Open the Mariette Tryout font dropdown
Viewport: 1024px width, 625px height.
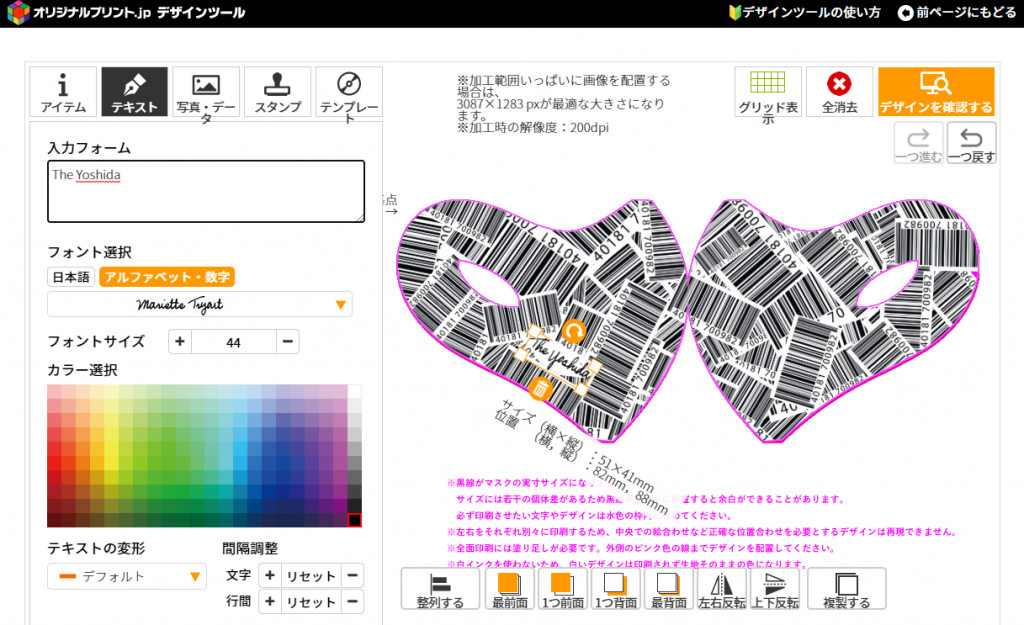200,304
